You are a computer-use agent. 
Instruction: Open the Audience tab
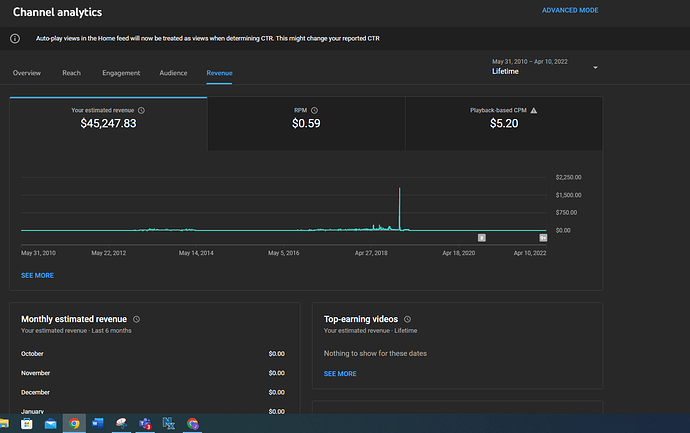[x=173, y=73]
